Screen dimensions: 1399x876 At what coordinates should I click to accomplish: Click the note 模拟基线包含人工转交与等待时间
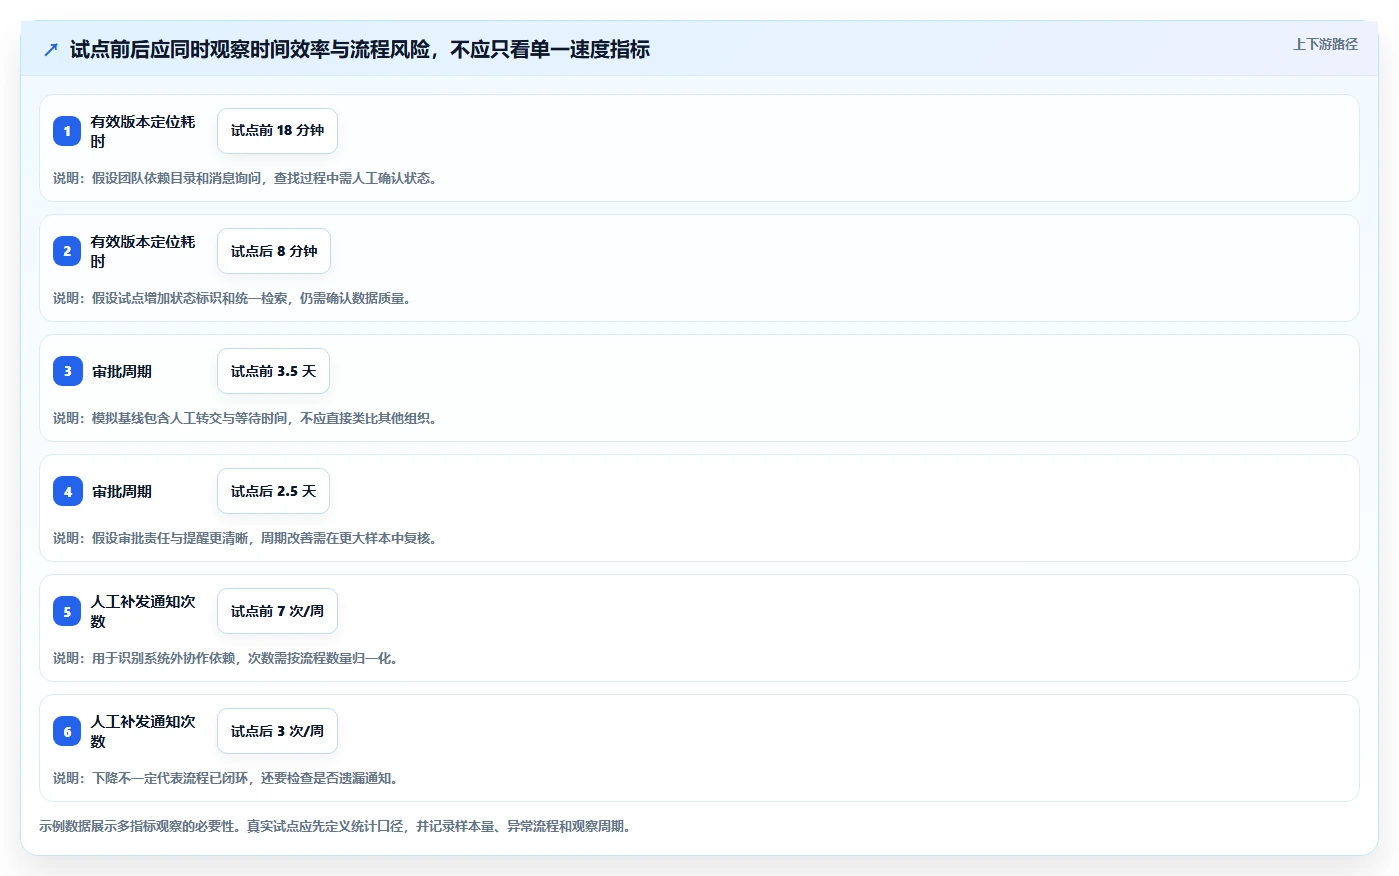coord(245,418)
